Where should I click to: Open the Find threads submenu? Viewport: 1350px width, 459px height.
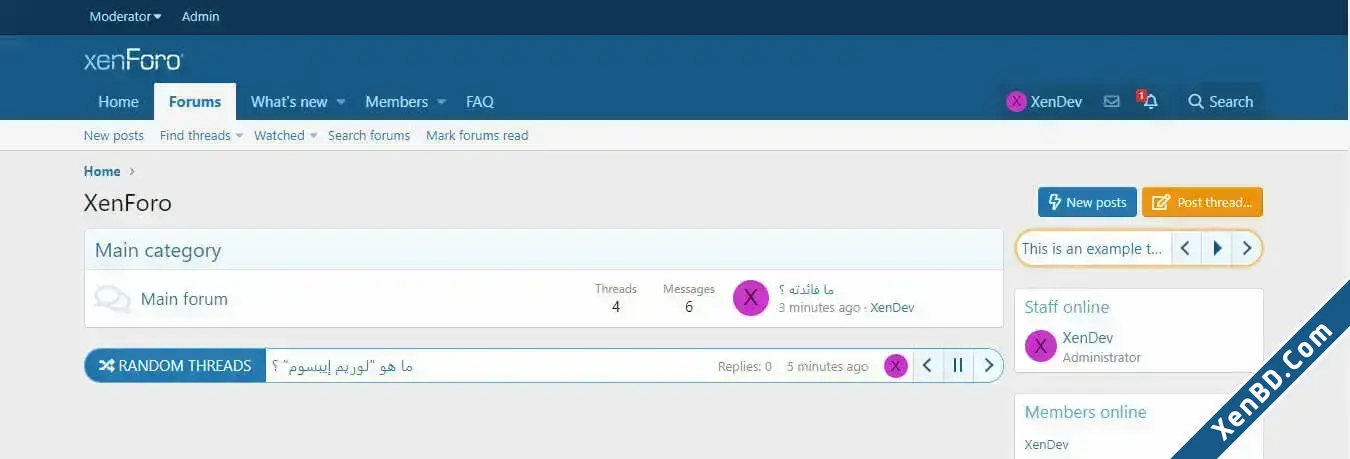(x=201, y=135)
